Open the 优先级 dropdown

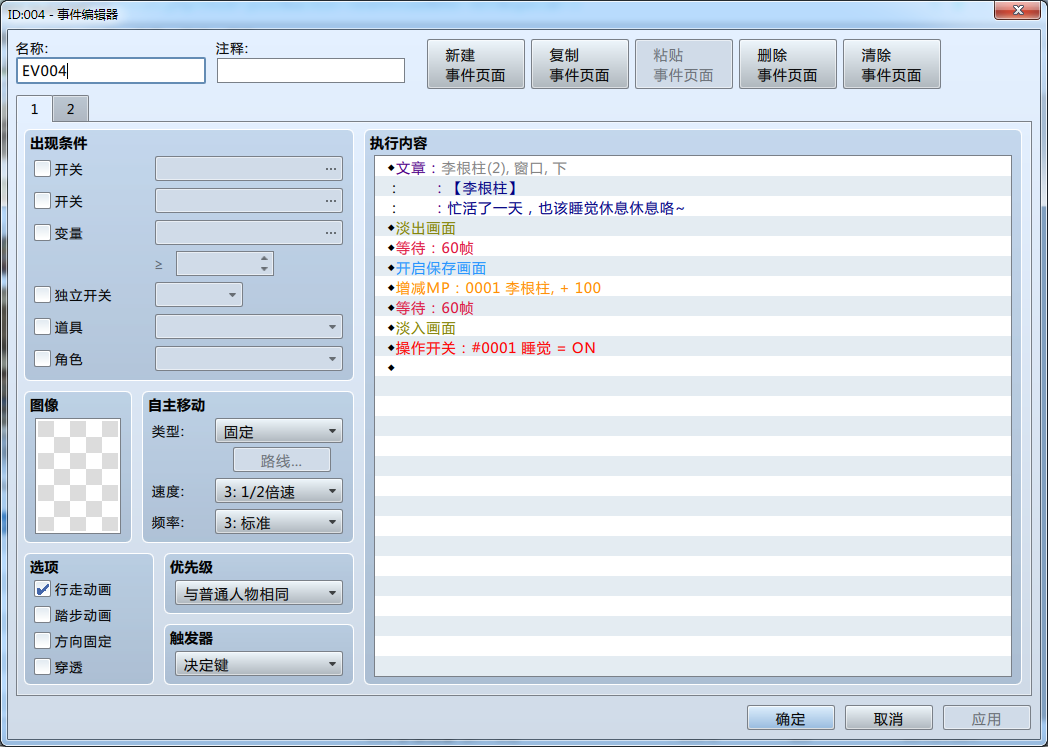pos(259,593)
